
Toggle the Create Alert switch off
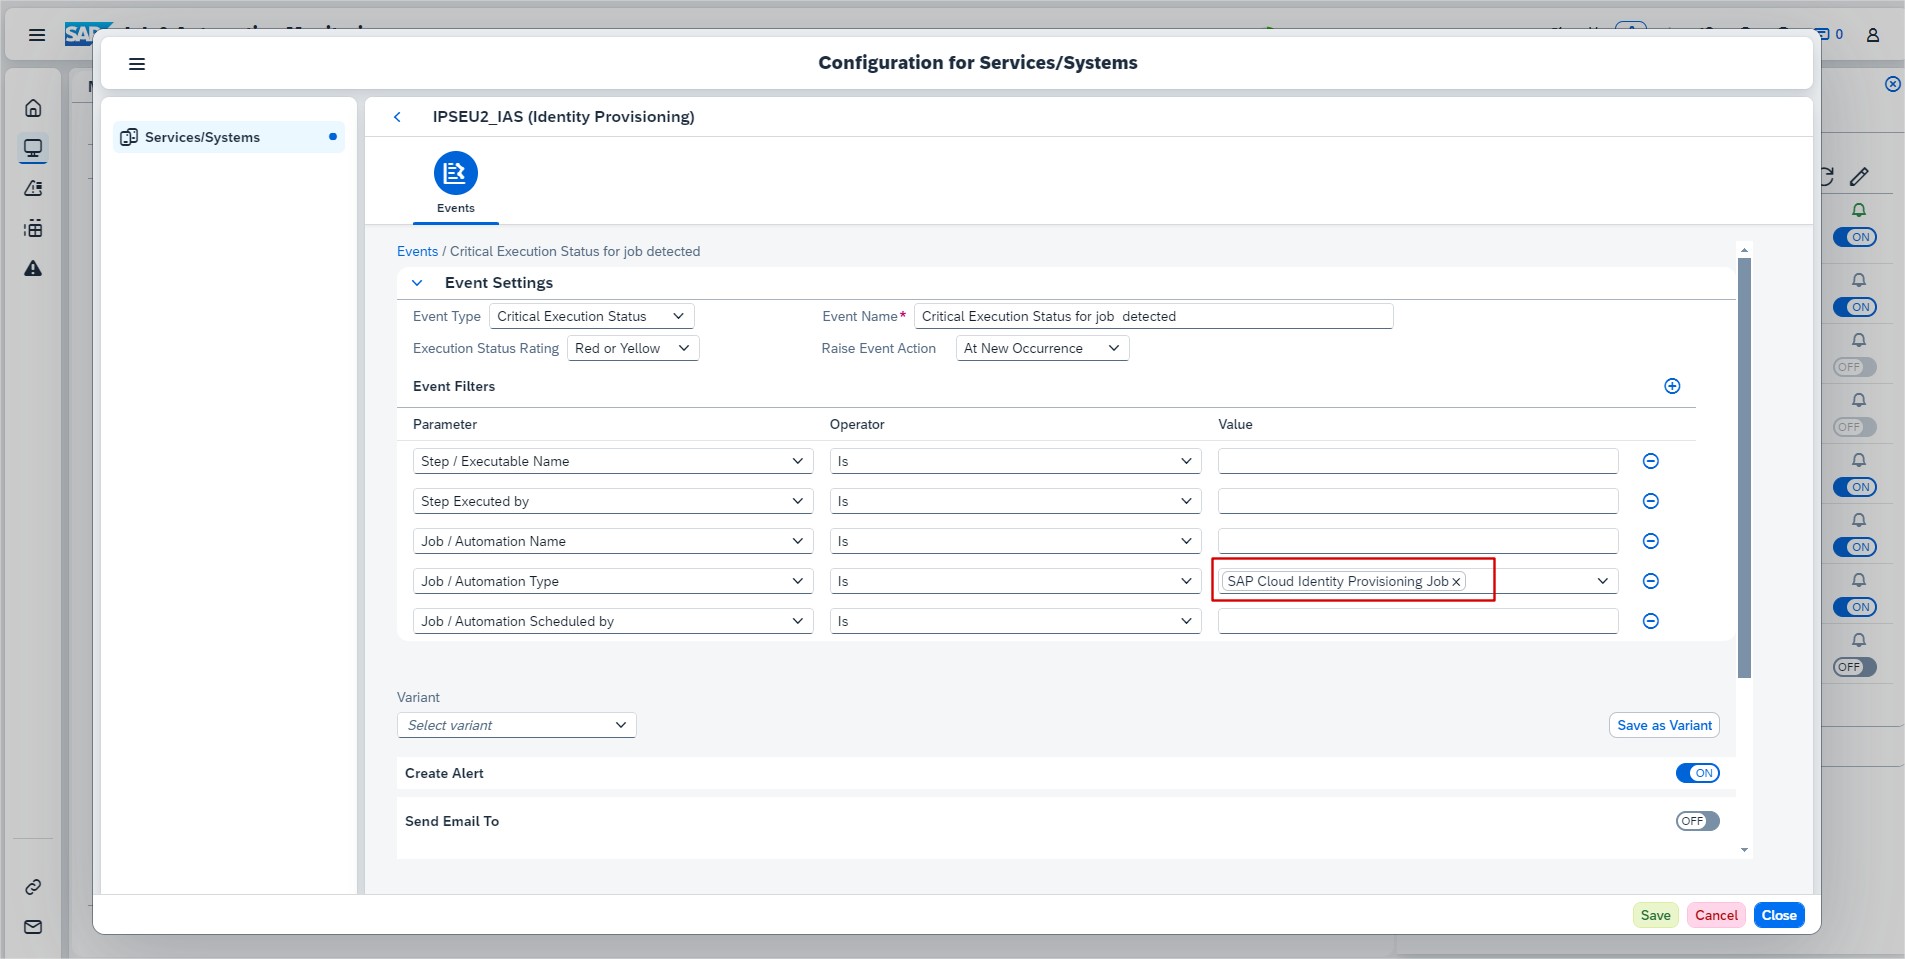point(1697,773)
